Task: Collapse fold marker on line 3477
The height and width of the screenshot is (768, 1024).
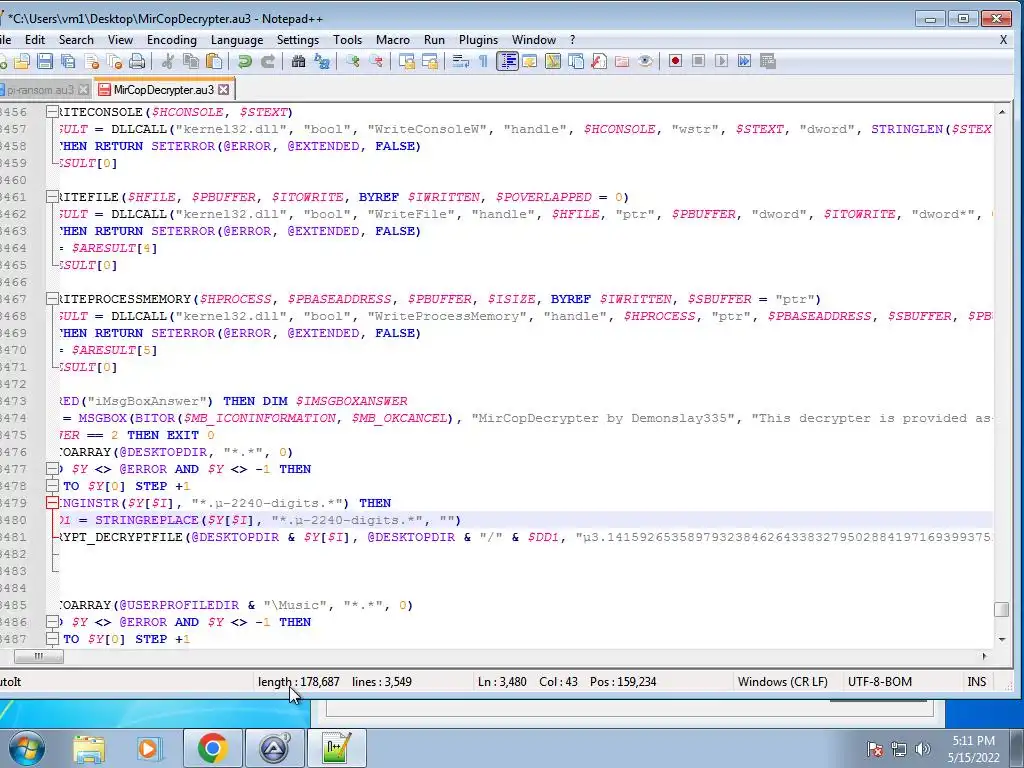Action: coord(52,469)
